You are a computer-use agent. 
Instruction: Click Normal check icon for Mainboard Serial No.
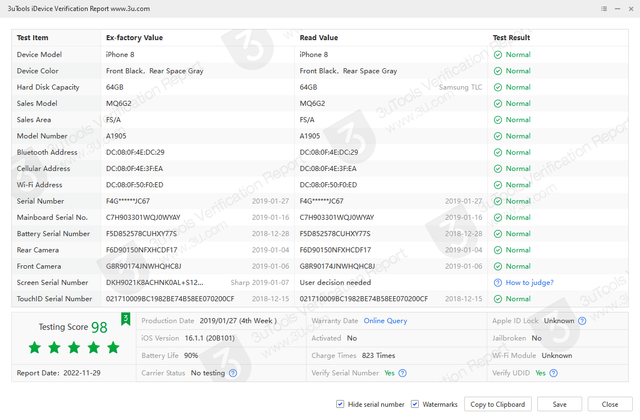pos(498,218)
